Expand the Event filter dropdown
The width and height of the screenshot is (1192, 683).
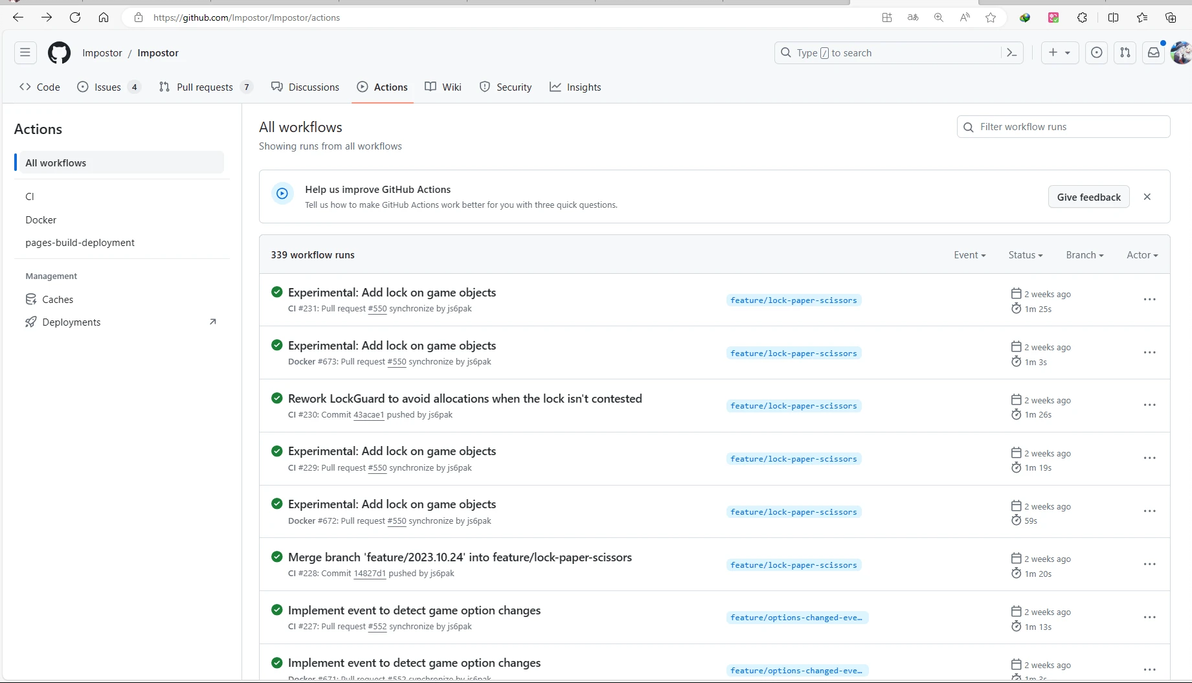[969, 255]
